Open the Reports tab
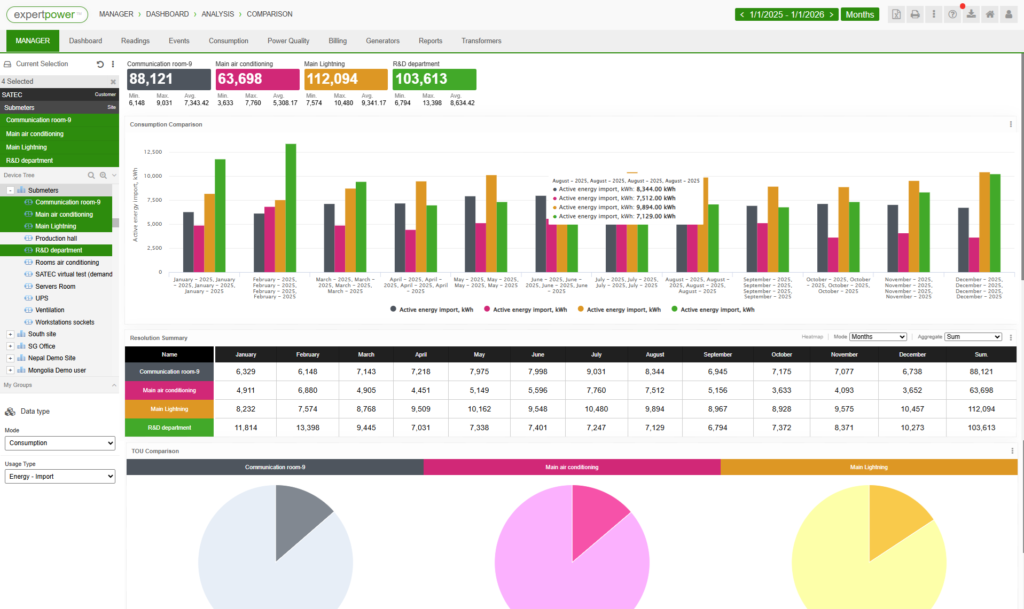 (x=430, y=41)
